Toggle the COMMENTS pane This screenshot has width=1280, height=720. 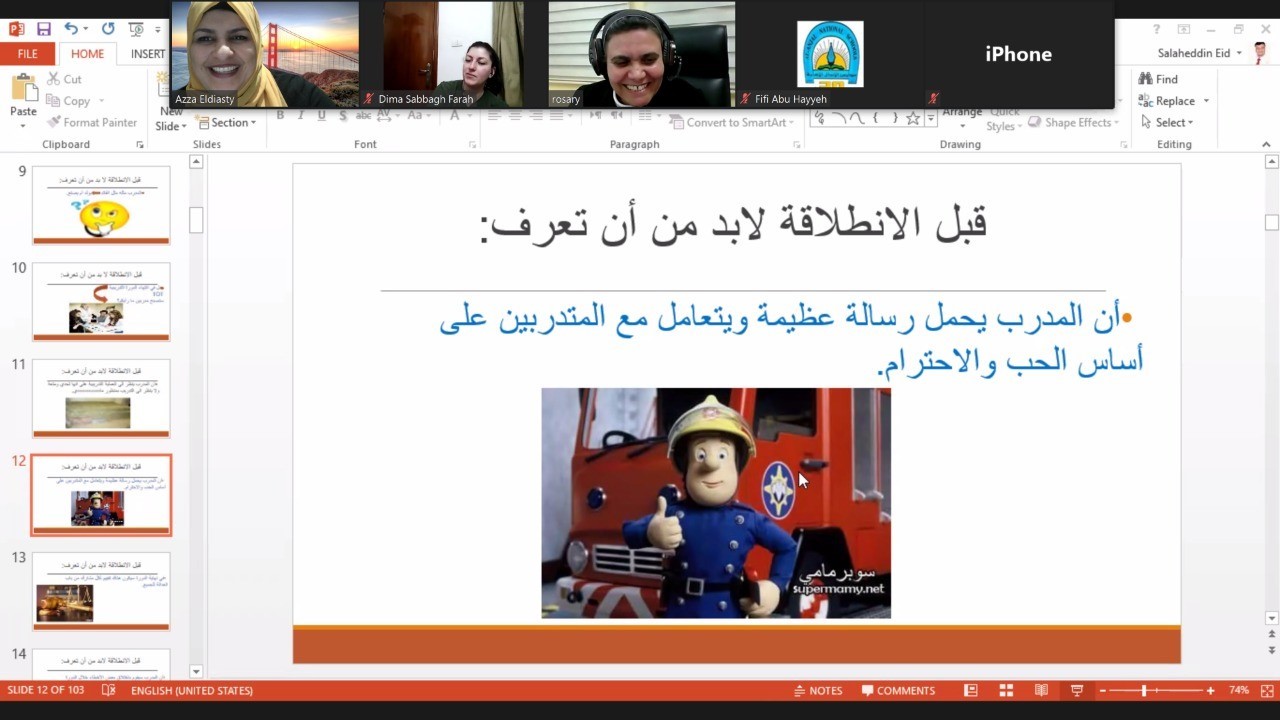tap(898, 691)
